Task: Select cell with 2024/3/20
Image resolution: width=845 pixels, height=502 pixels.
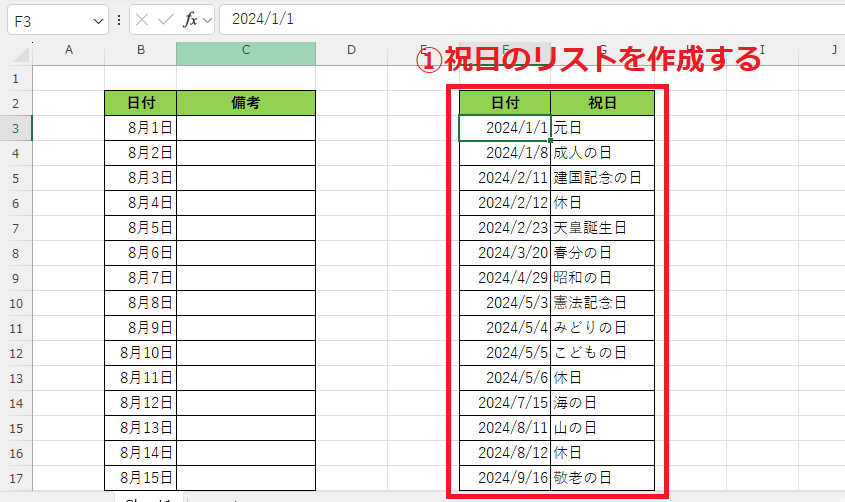Action: pyautogui.click(x=505, y=253)
